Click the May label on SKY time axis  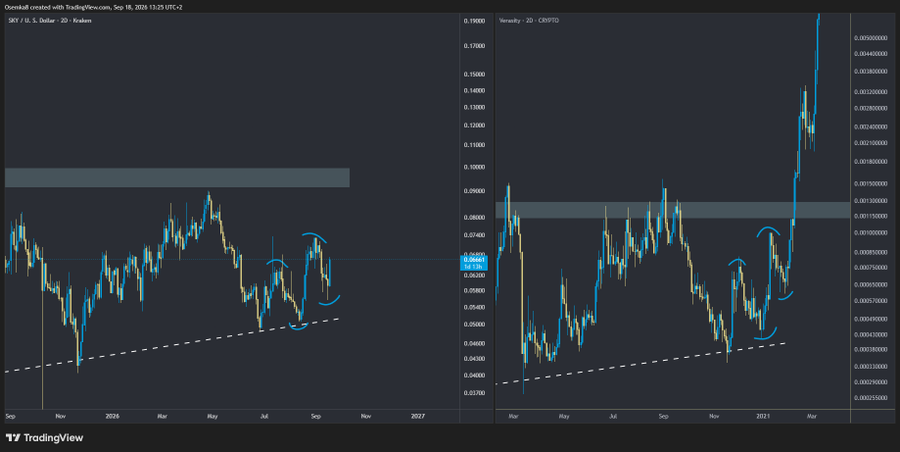tap(212, 416)
